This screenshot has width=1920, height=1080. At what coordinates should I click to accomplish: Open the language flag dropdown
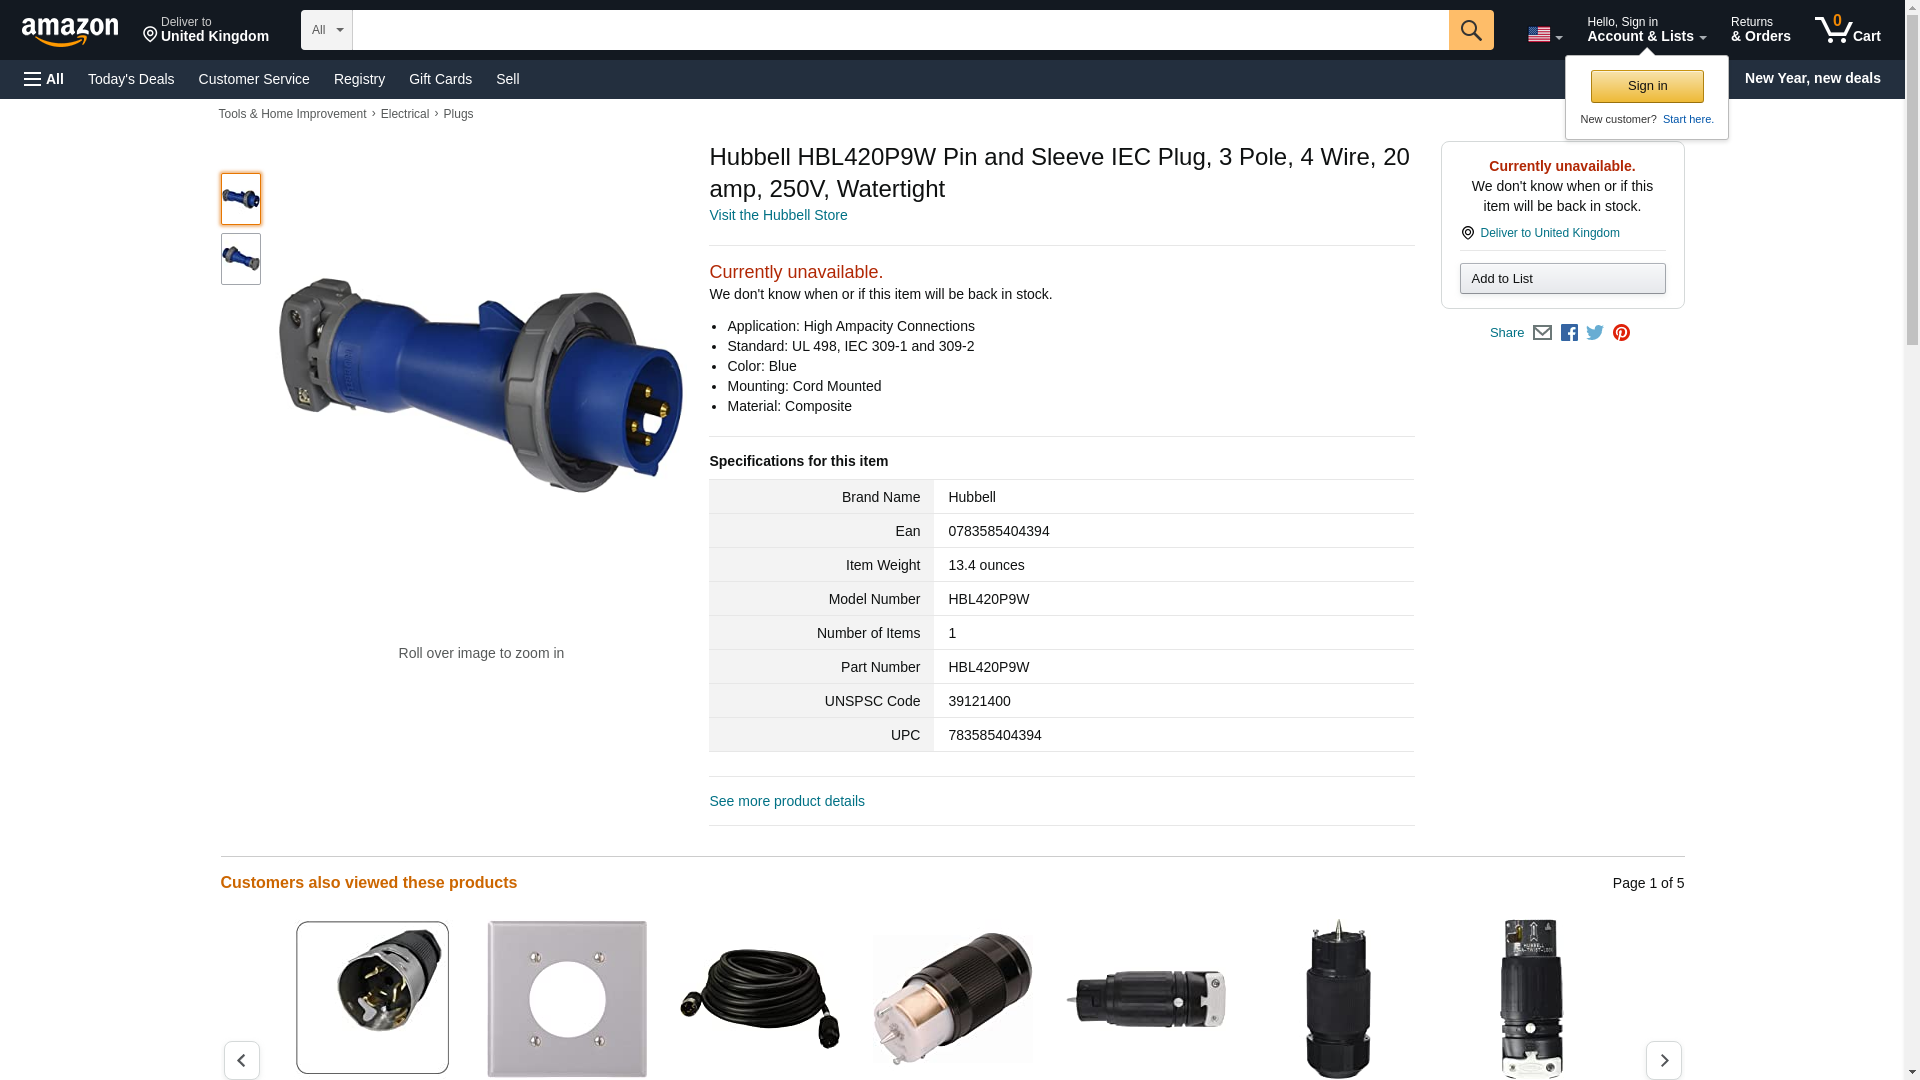click(1544, 34)
